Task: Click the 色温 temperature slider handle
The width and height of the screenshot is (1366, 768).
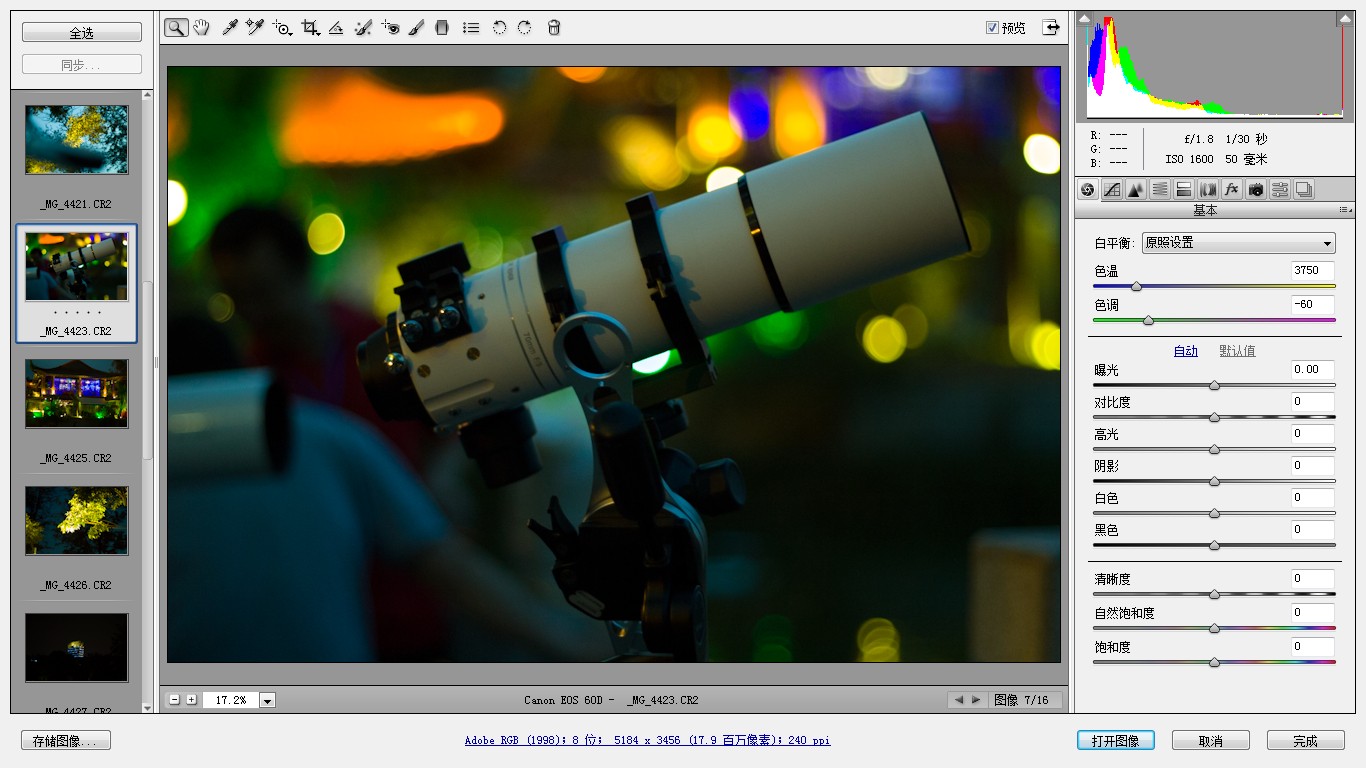Action: [x=1136, y=287]
